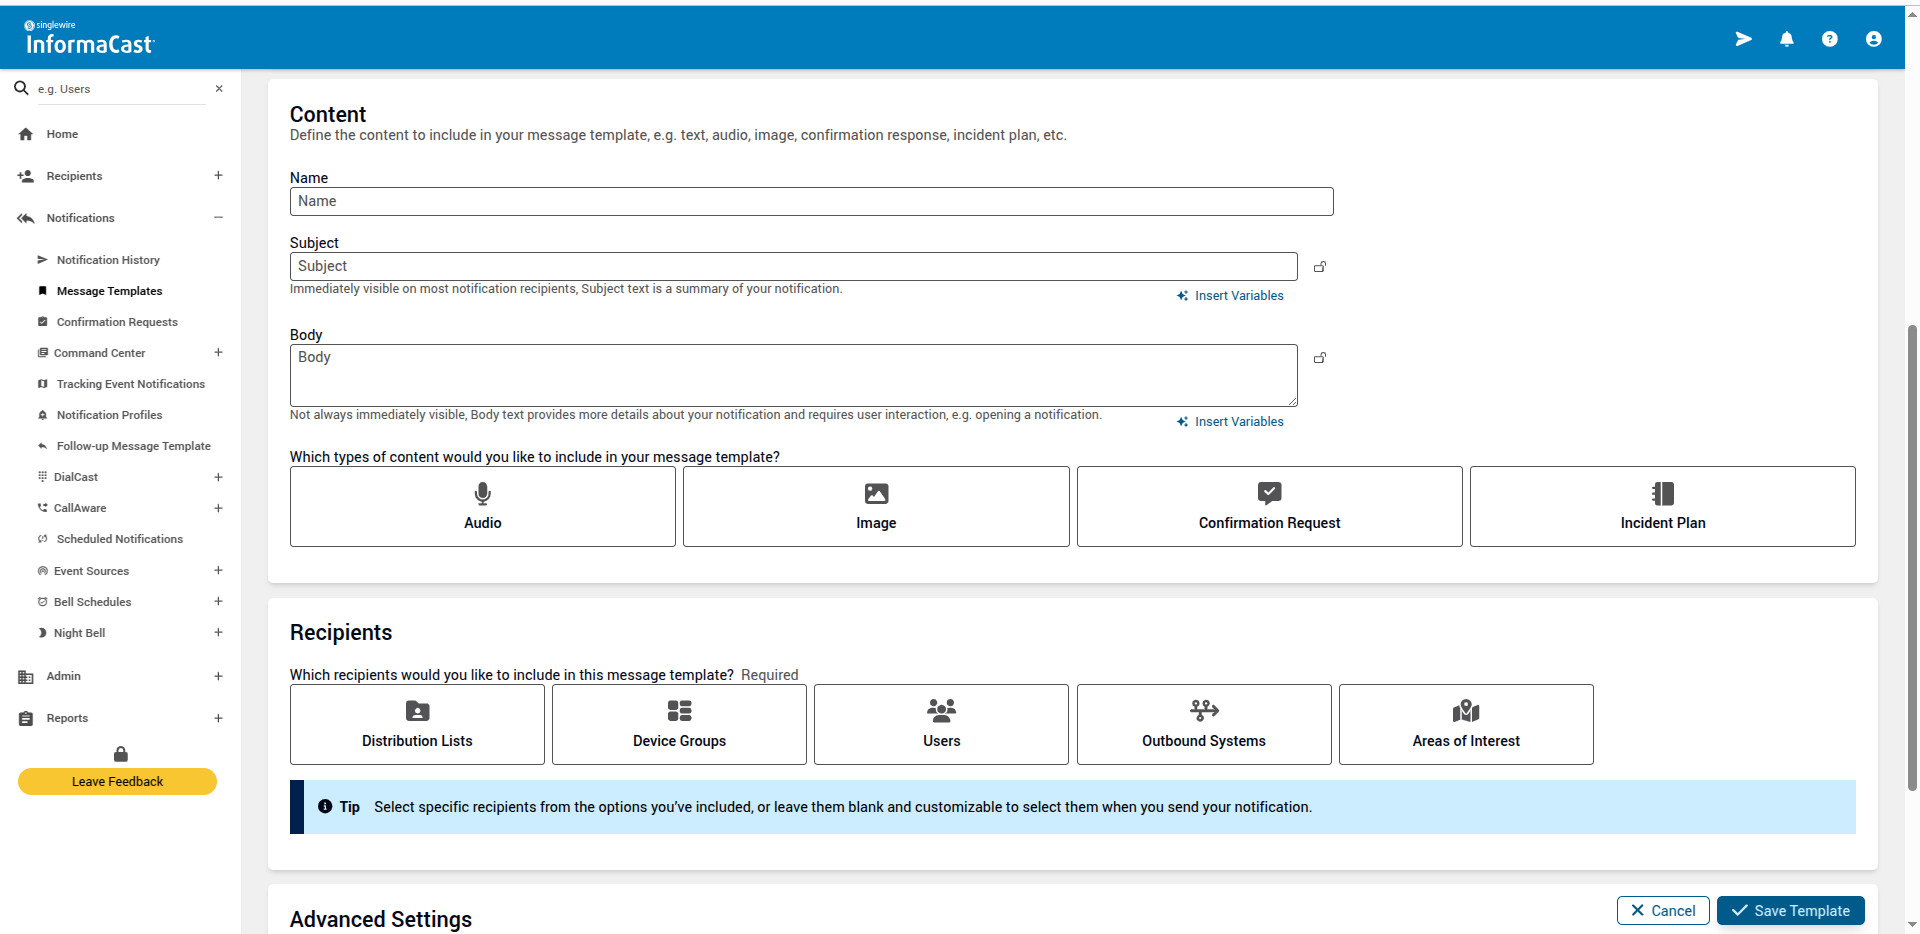Toggle Audio content type tile
Viewport: 1920px width, 934px height.
pos(482,506)
